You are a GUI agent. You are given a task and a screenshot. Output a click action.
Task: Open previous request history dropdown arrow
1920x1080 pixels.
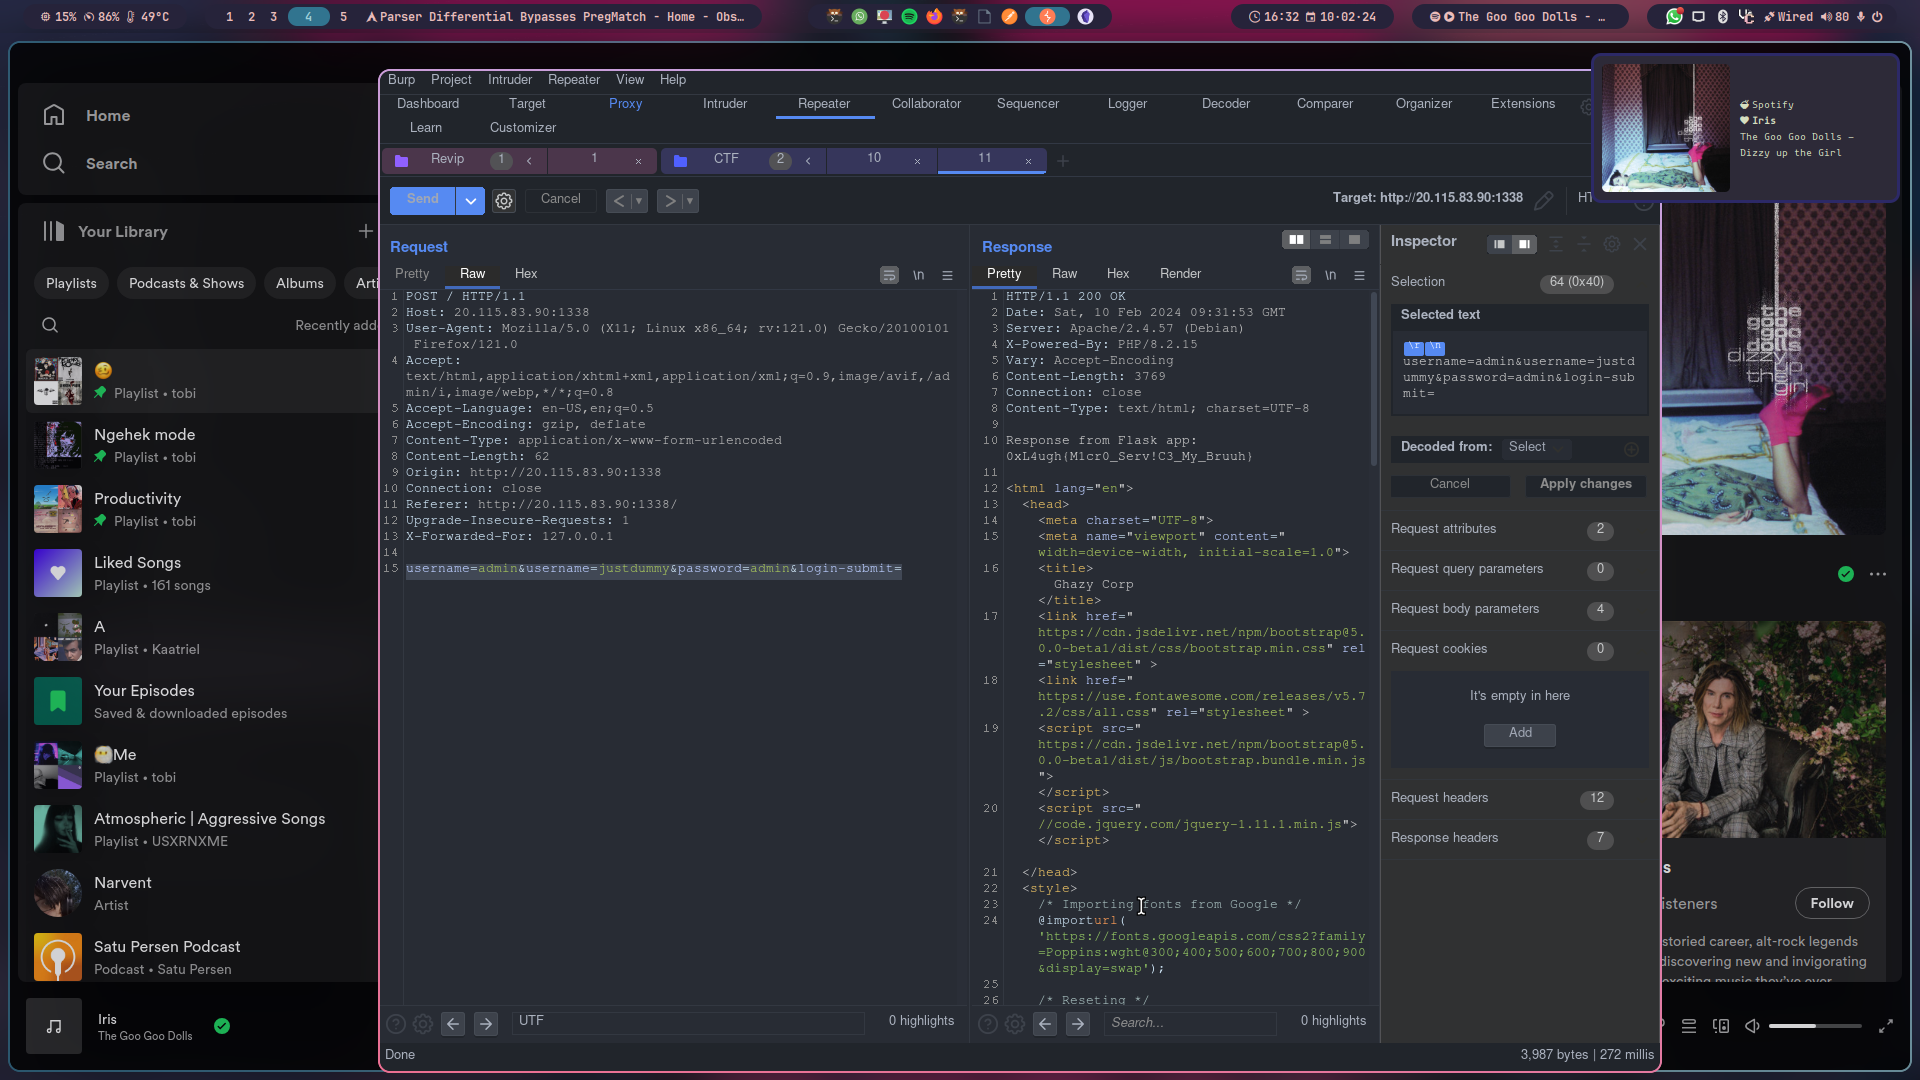(639, 201)
